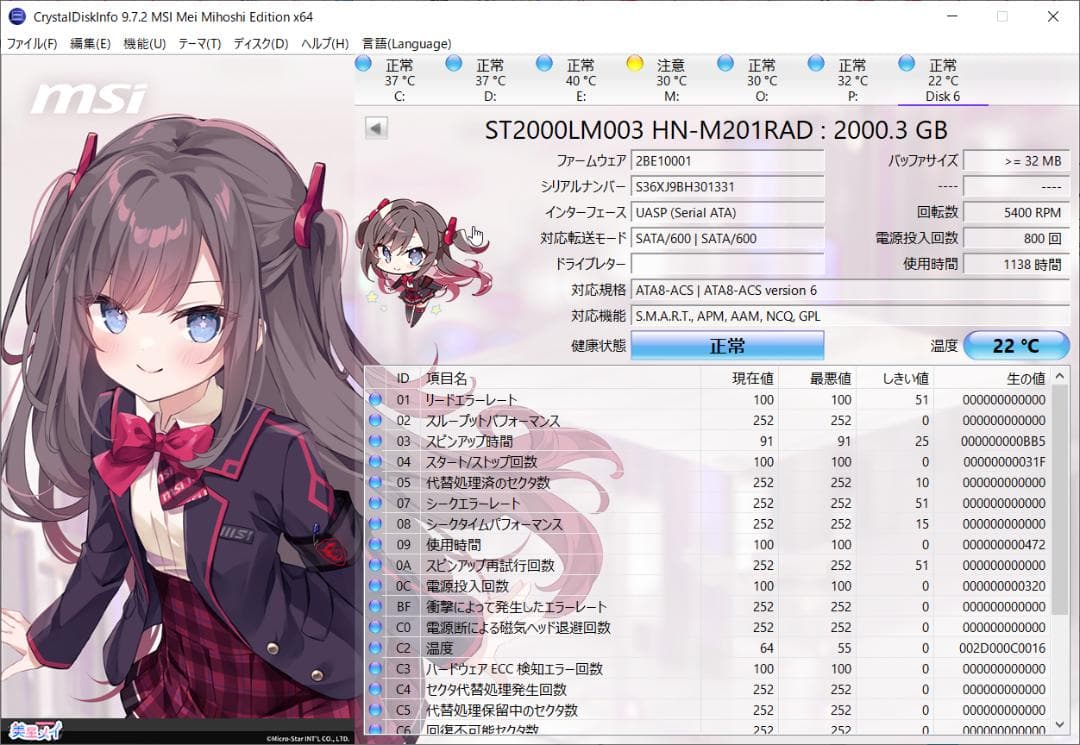The width and height of the screenshot is (1080, 745).
Task: Click the 対応規格 ATA8-ACS field
Action: [x=850, y=290]
